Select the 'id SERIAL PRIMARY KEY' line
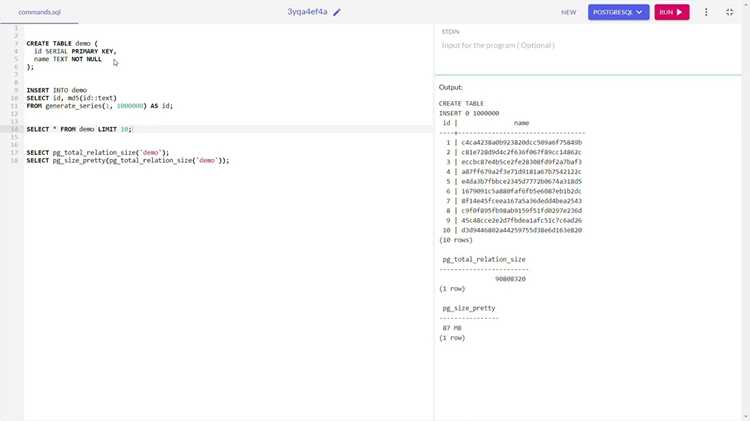 coord(75,51)
